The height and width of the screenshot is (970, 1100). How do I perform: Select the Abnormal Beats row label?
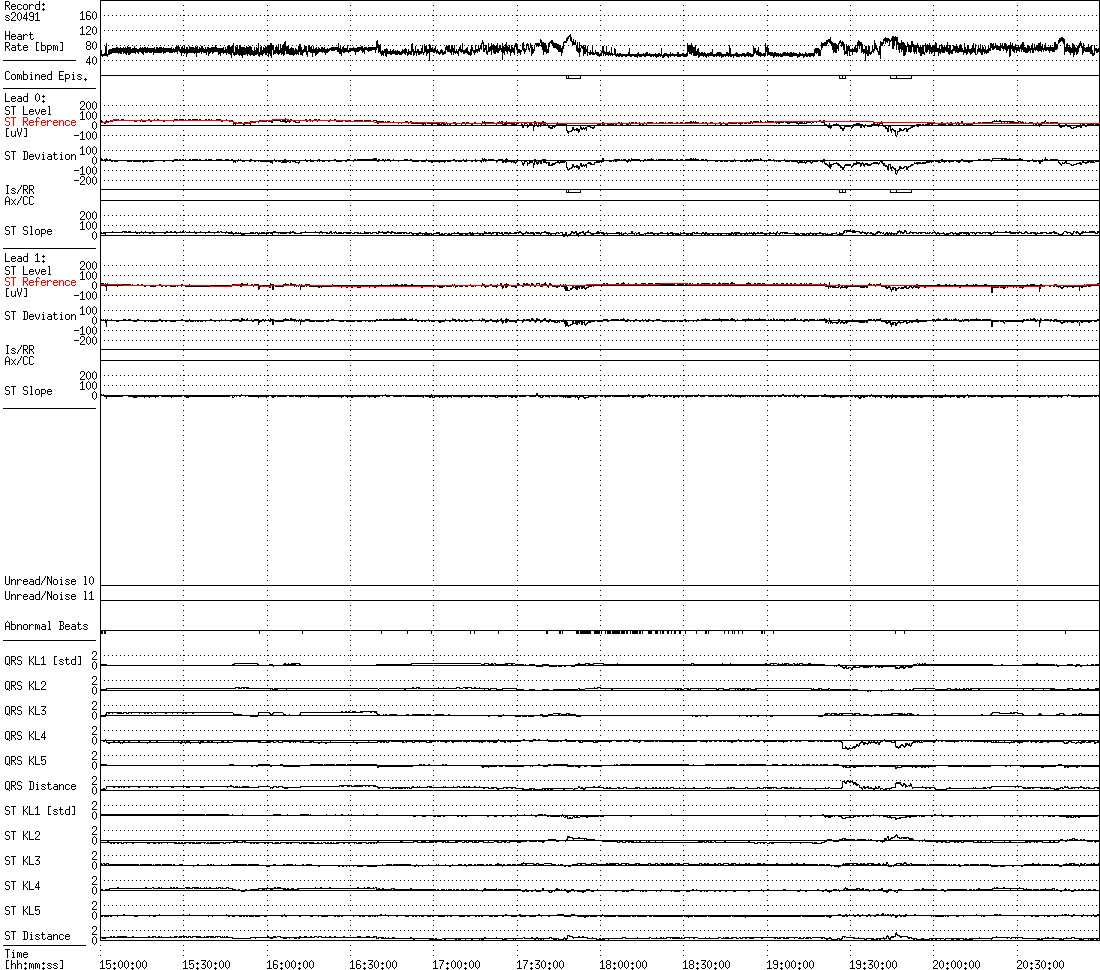coord(46,626)
